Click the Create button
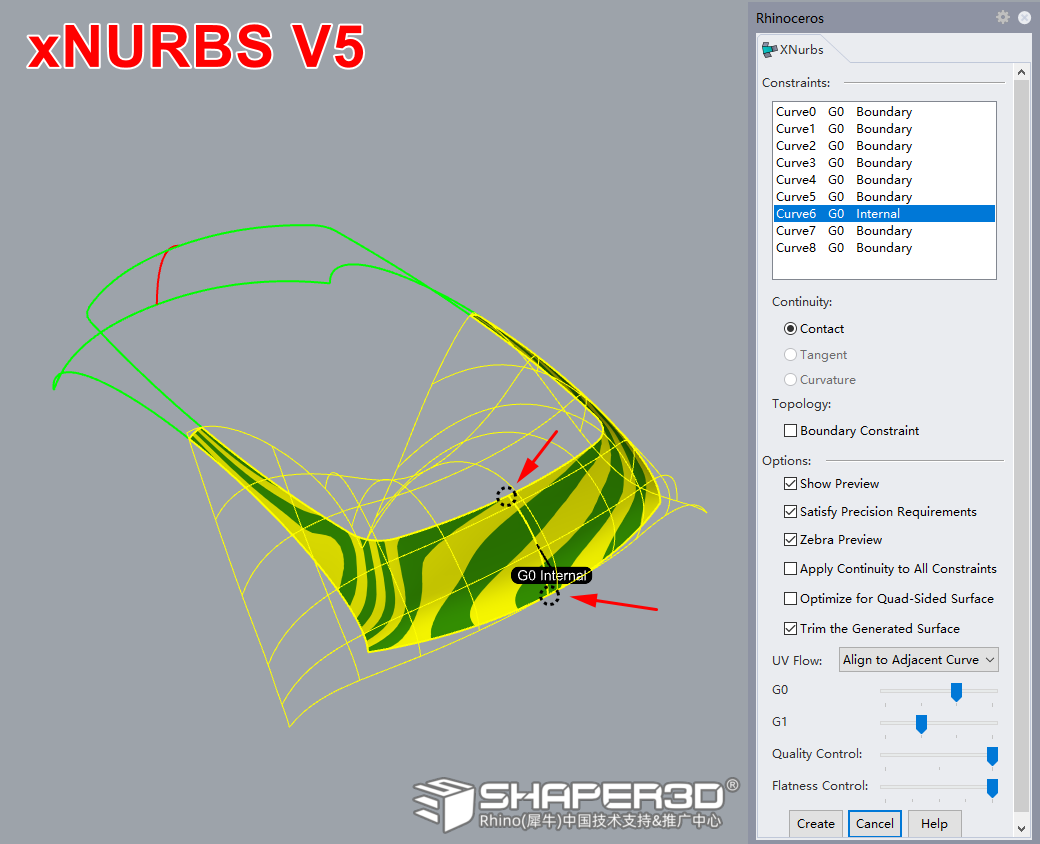The width and height of the screenshot is (1040, 844). coord(816,823)
